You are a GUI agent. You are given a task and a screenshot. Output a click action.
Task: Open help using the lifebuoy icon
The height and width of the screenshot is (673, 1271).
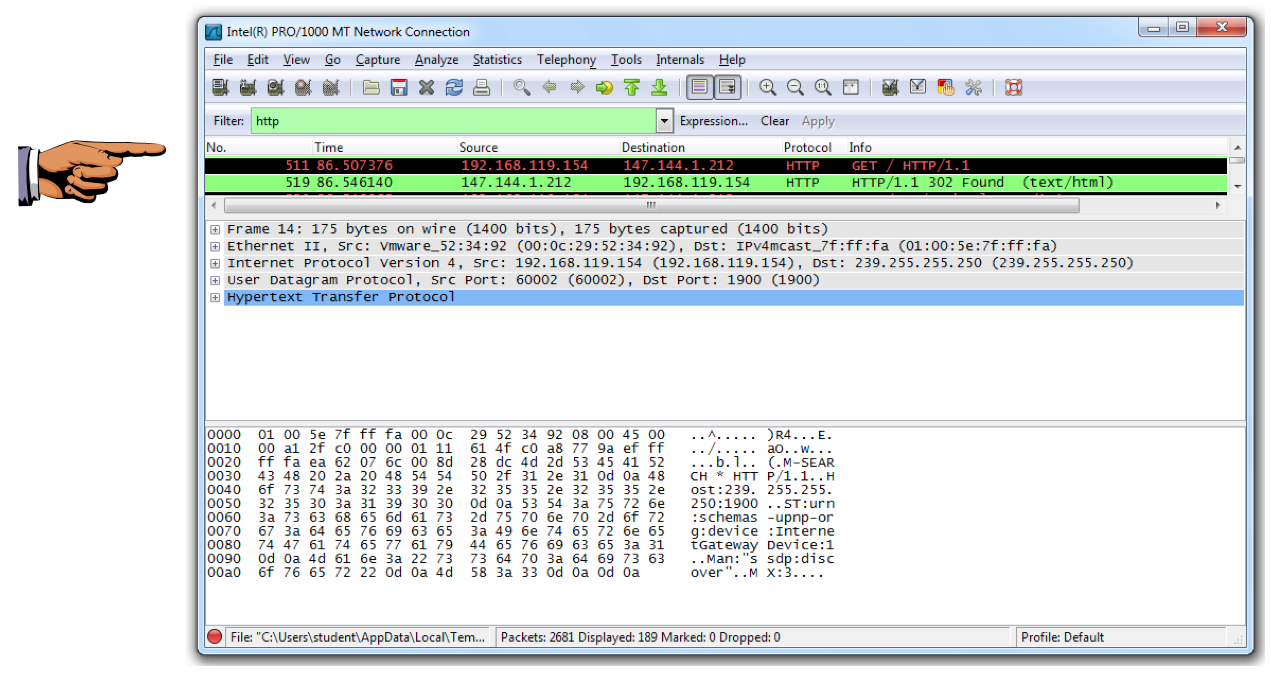1014,88
